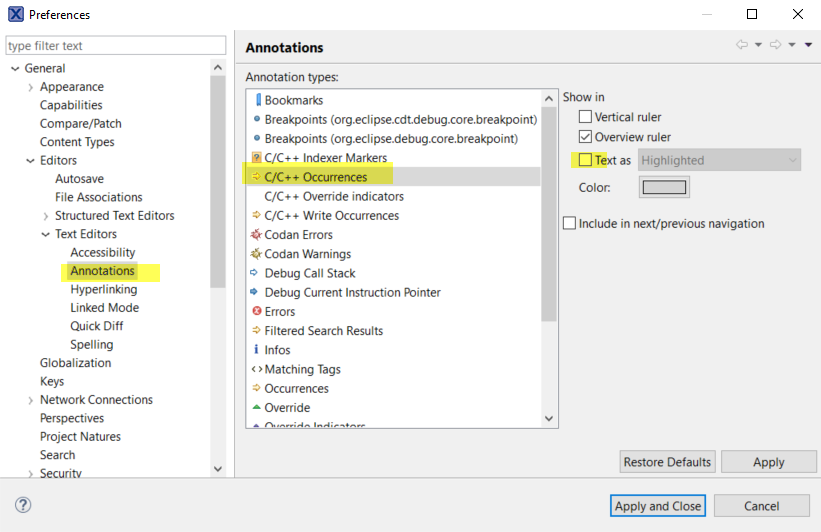821x532 pixels.
Task: Click the Debug Call Stack arrow icon
Action: click(x=256, y=273)
